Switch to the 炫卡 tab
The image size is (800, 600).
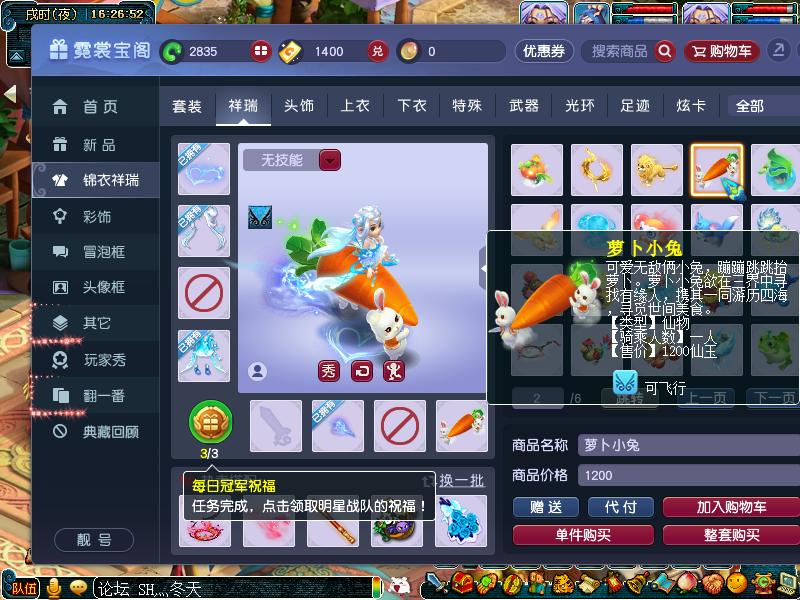click(691, 106)
